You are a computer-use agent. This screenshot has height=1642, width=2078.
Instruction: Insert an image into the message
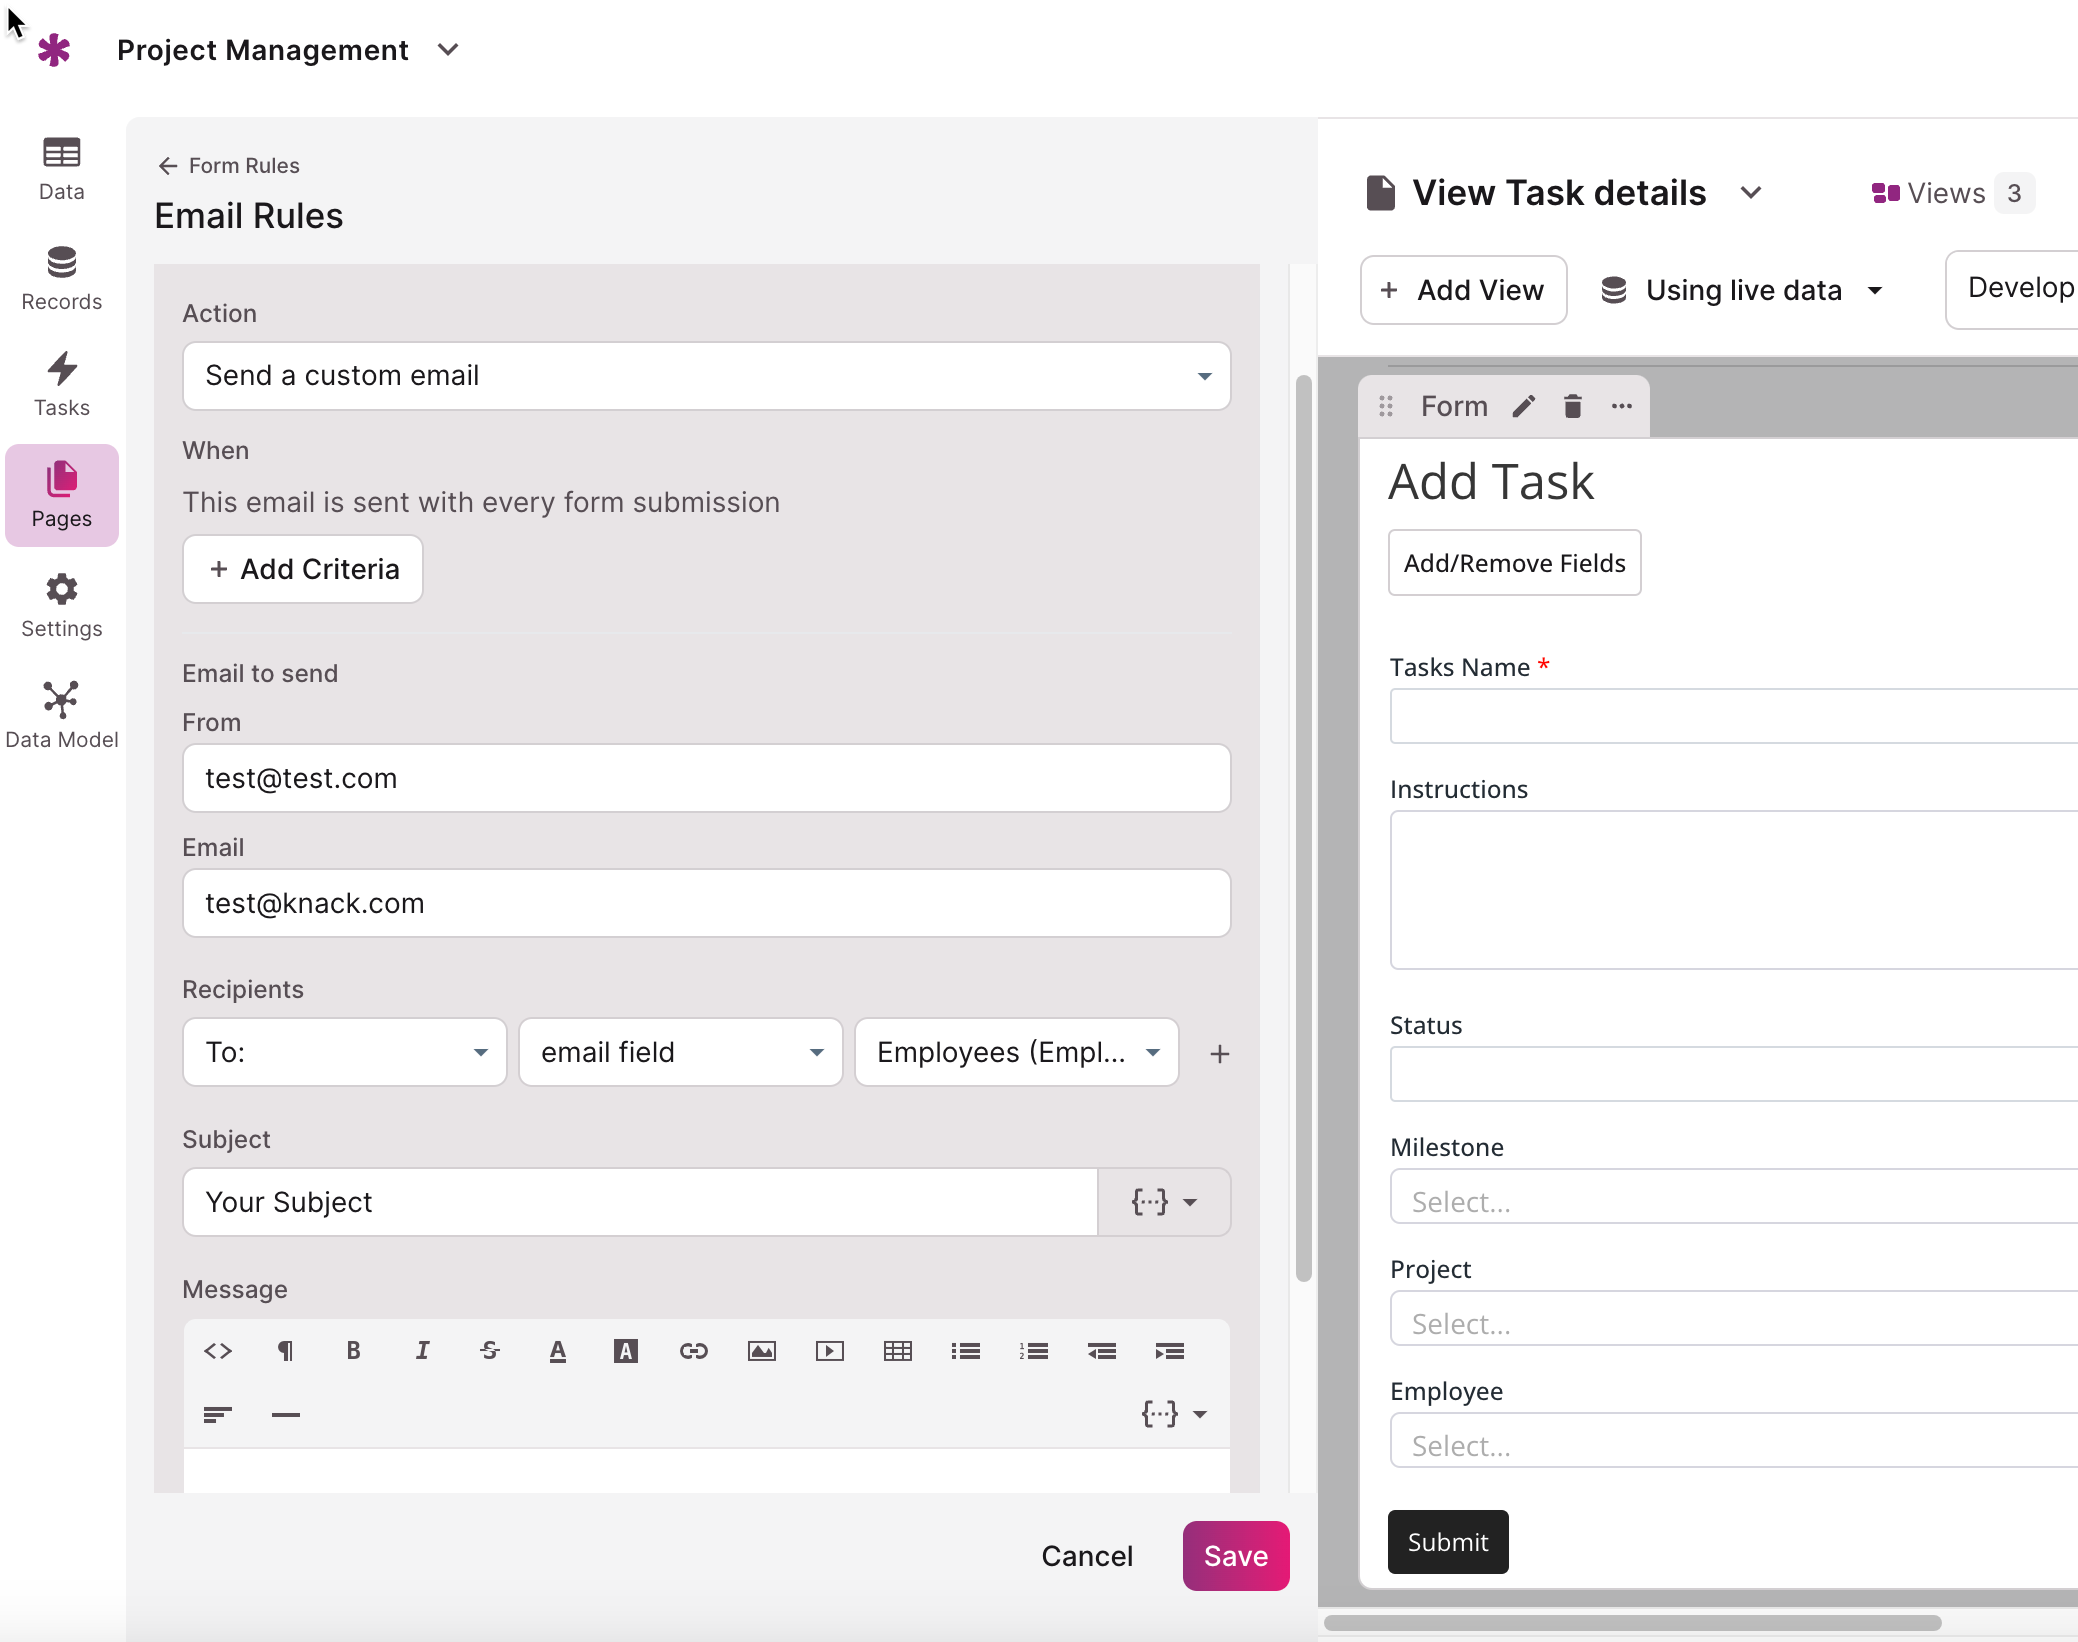[762, 1351]
